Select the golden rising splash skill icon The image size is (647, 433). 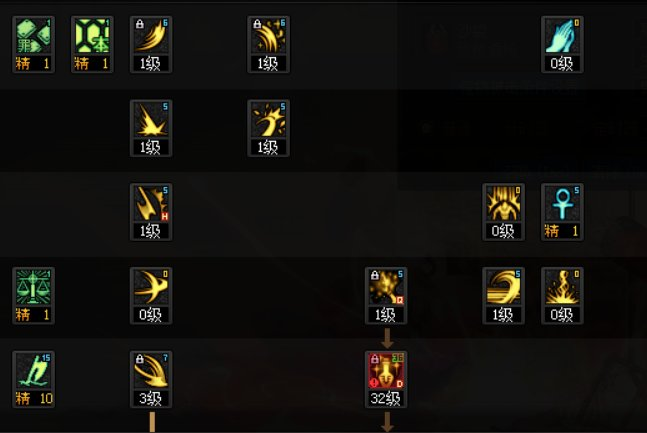pyautogui.click(x=268, y=128)
